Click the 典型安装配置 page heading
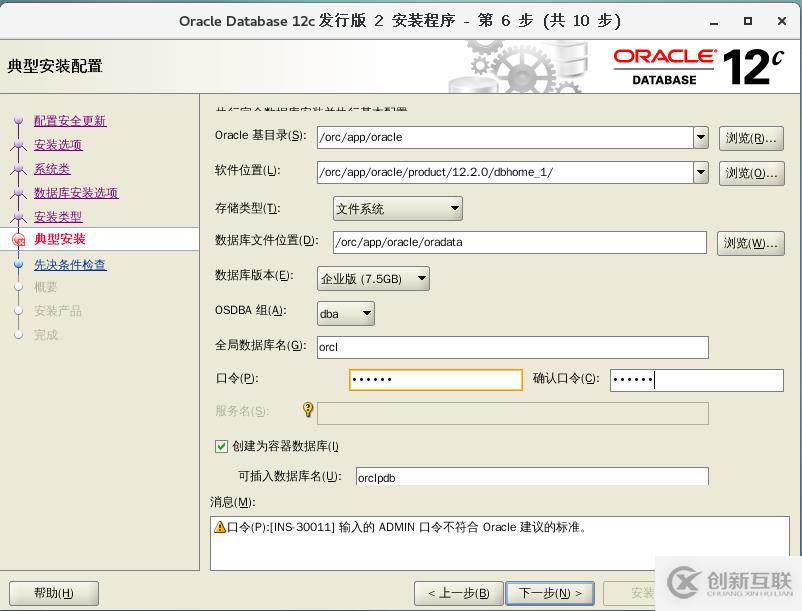Image resolution: width=802 pixels, height=611 pixels. 55,66
